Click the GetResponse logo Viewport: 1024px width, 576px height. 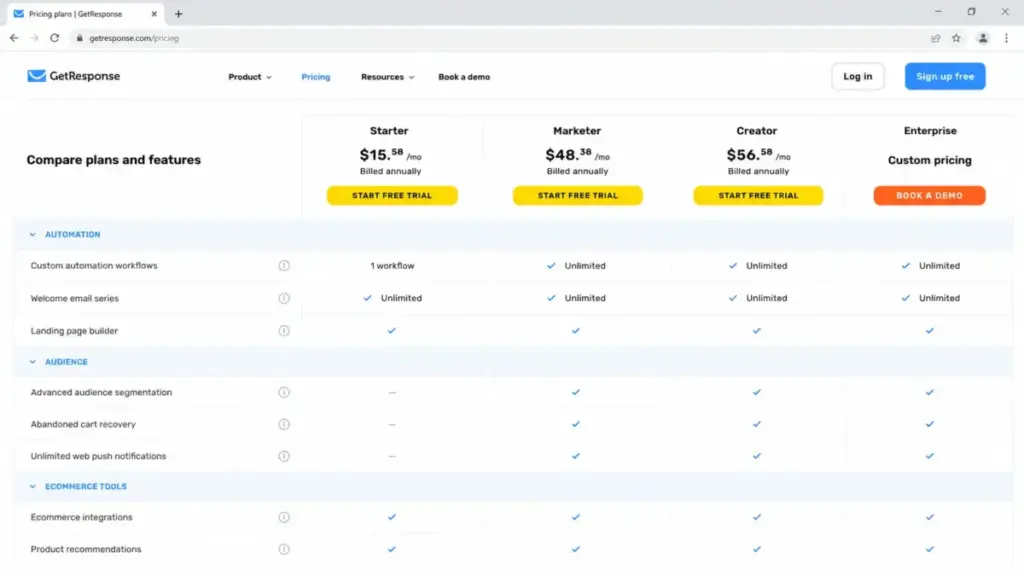(x=74, y=76)
